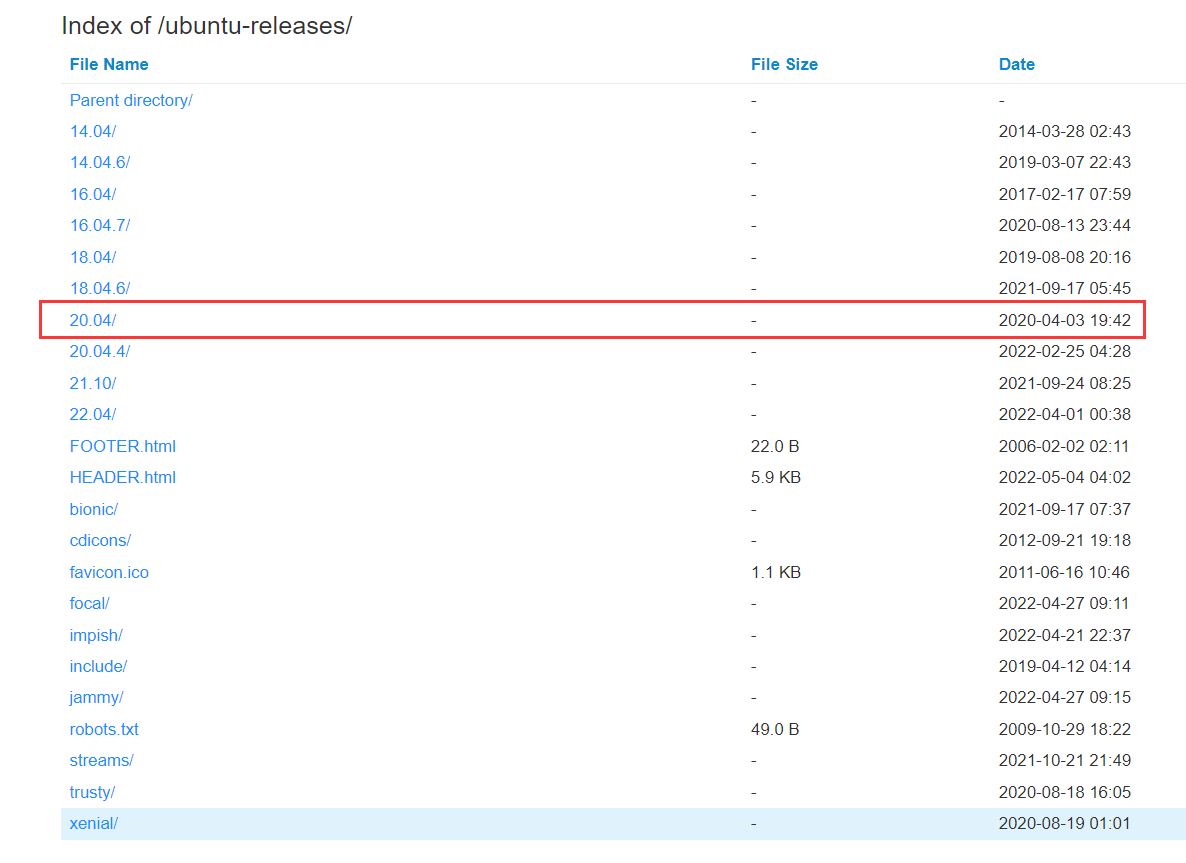Browse the xenial/ folder
This screenshot has height=863, width=1186.
click(94, 823)
